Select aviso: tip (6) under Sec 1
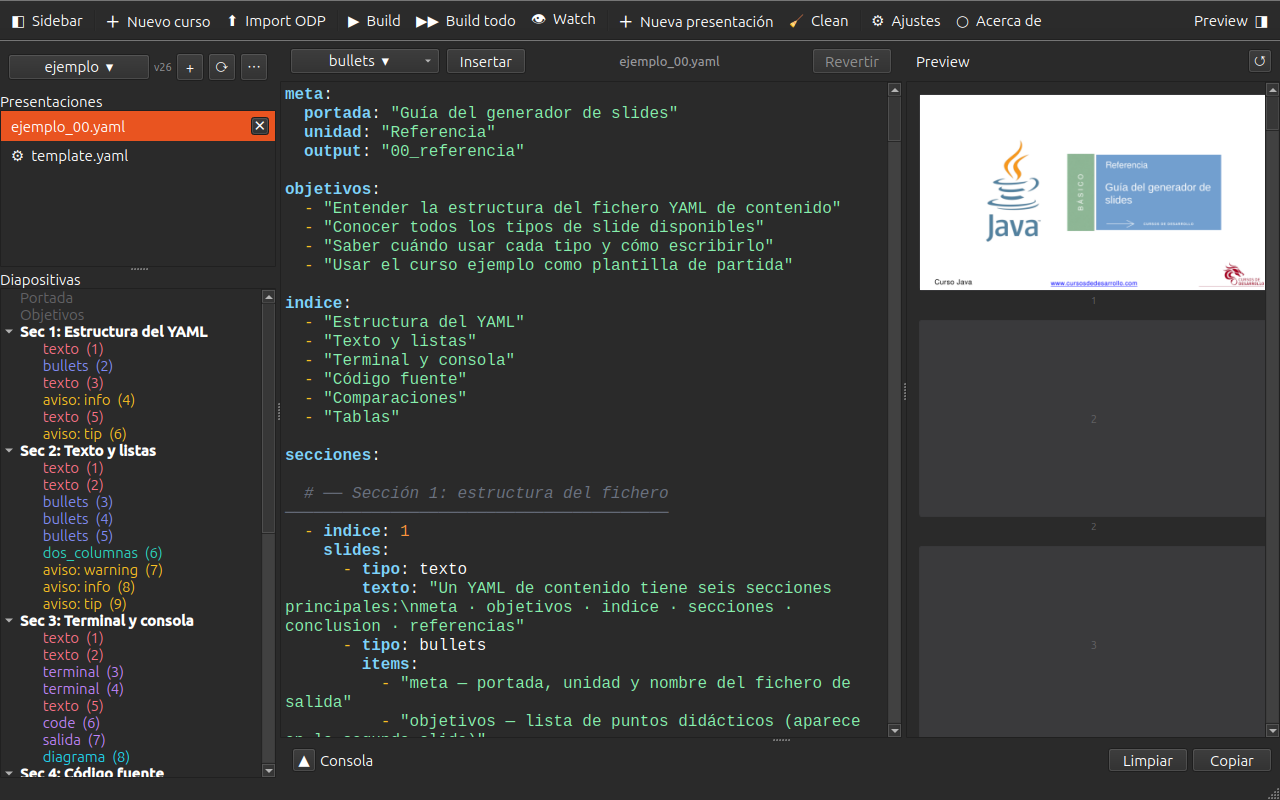1280x800 pixels. coord(85,434)
